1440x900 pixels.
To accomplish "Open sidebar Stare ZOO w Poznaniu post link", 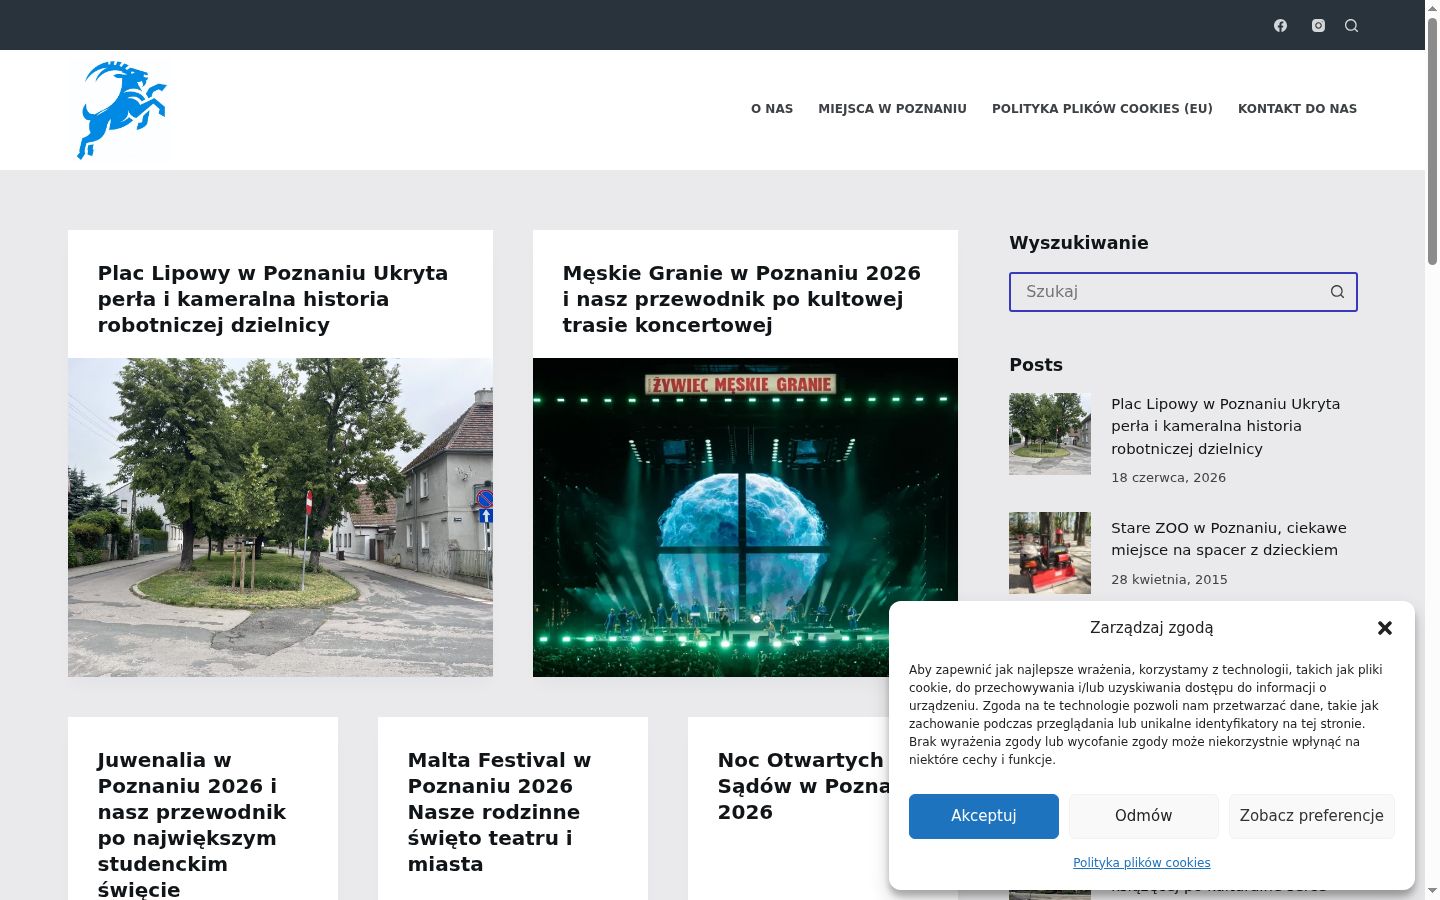I will point(1229,539).
